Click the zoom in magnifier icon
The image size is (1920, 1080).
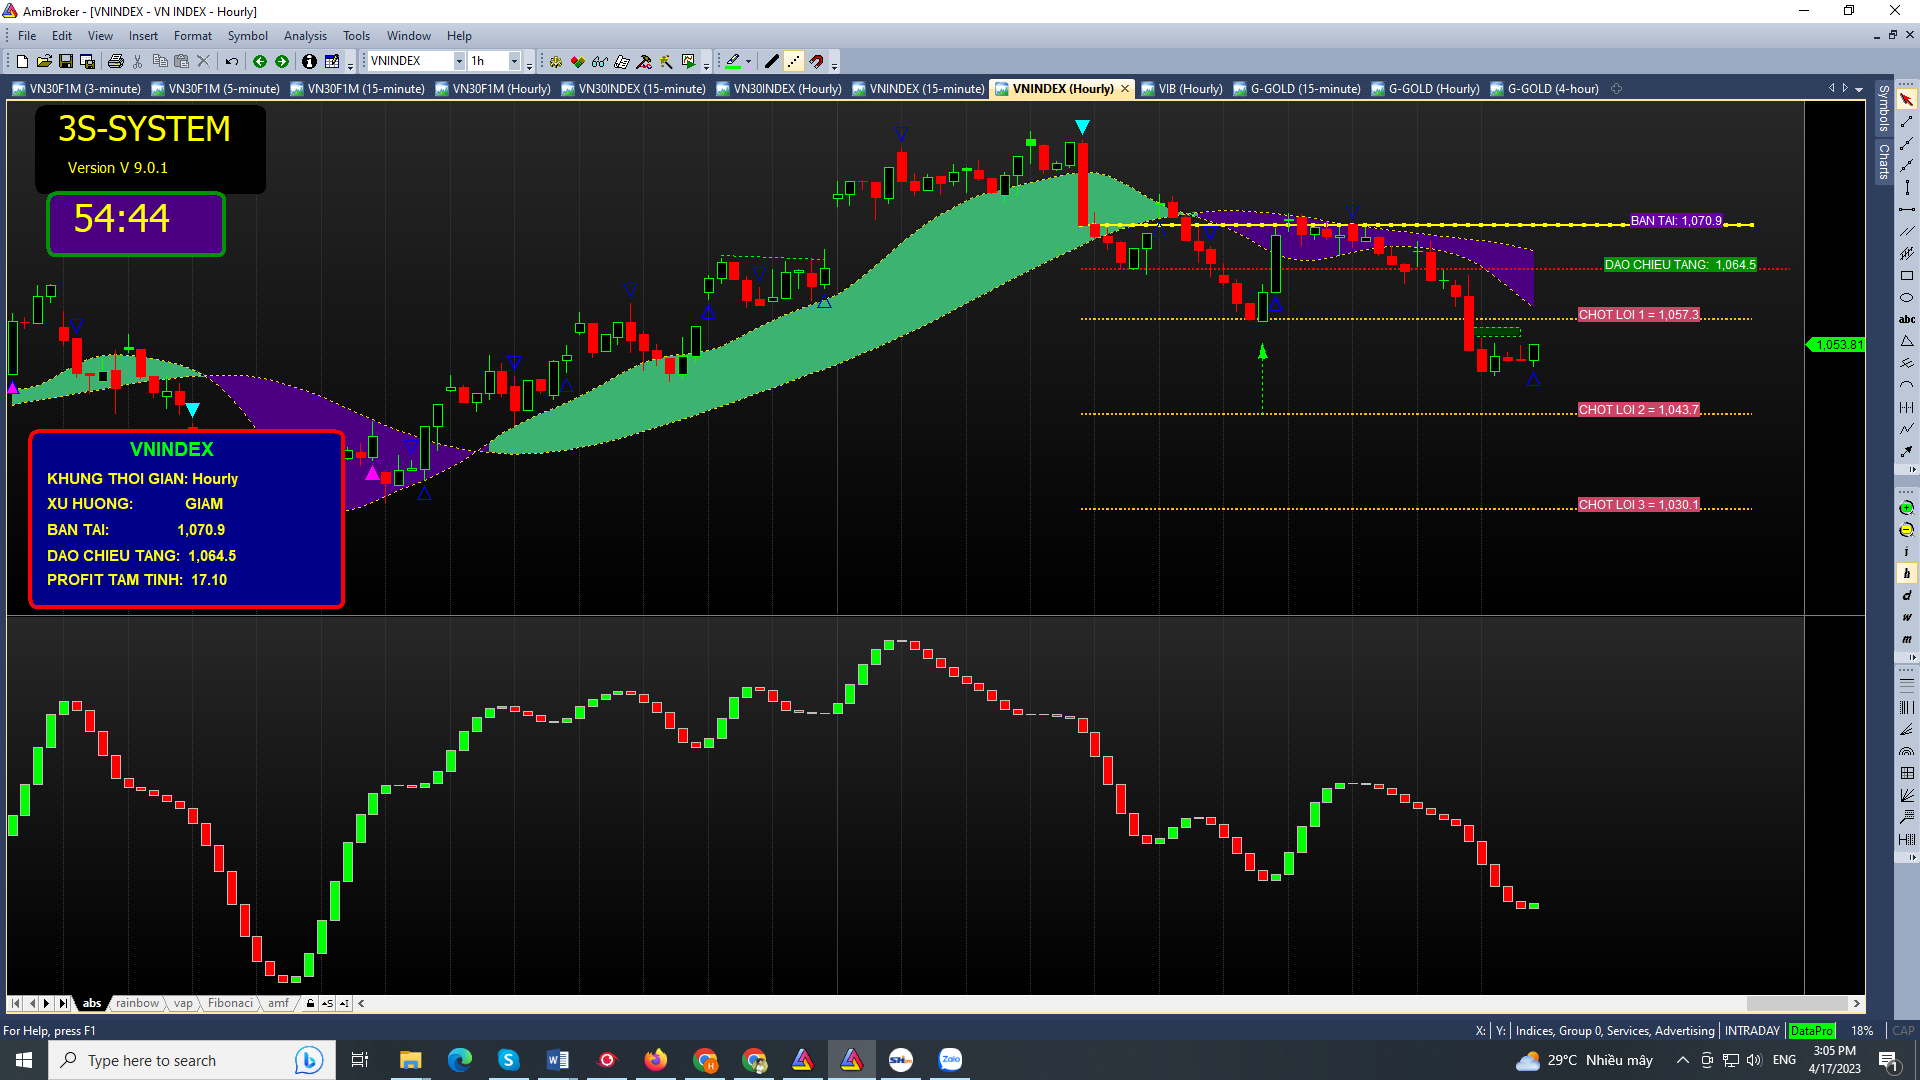1906,508
